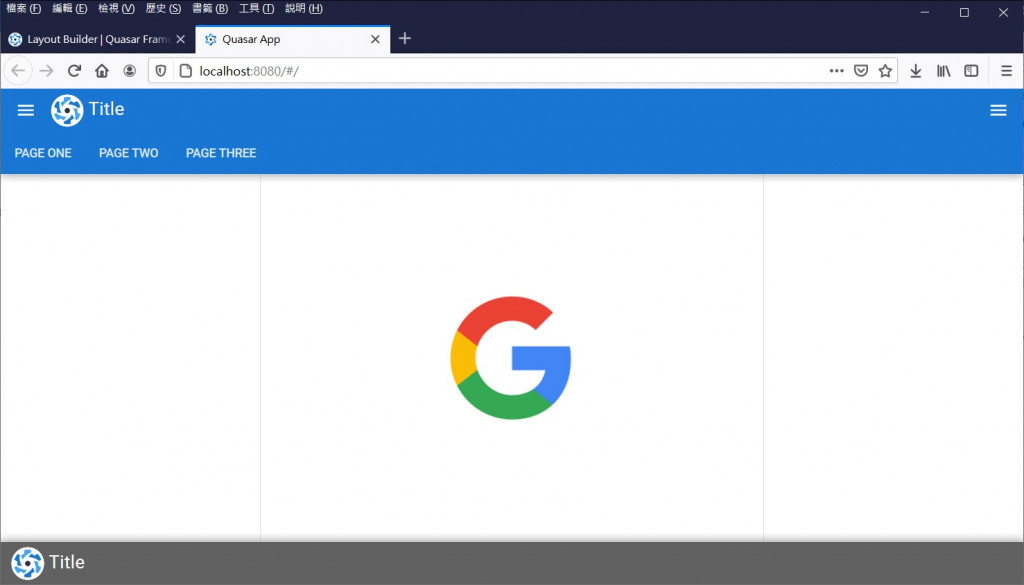Close the Layout Builder tab

(x=181, y=39)
